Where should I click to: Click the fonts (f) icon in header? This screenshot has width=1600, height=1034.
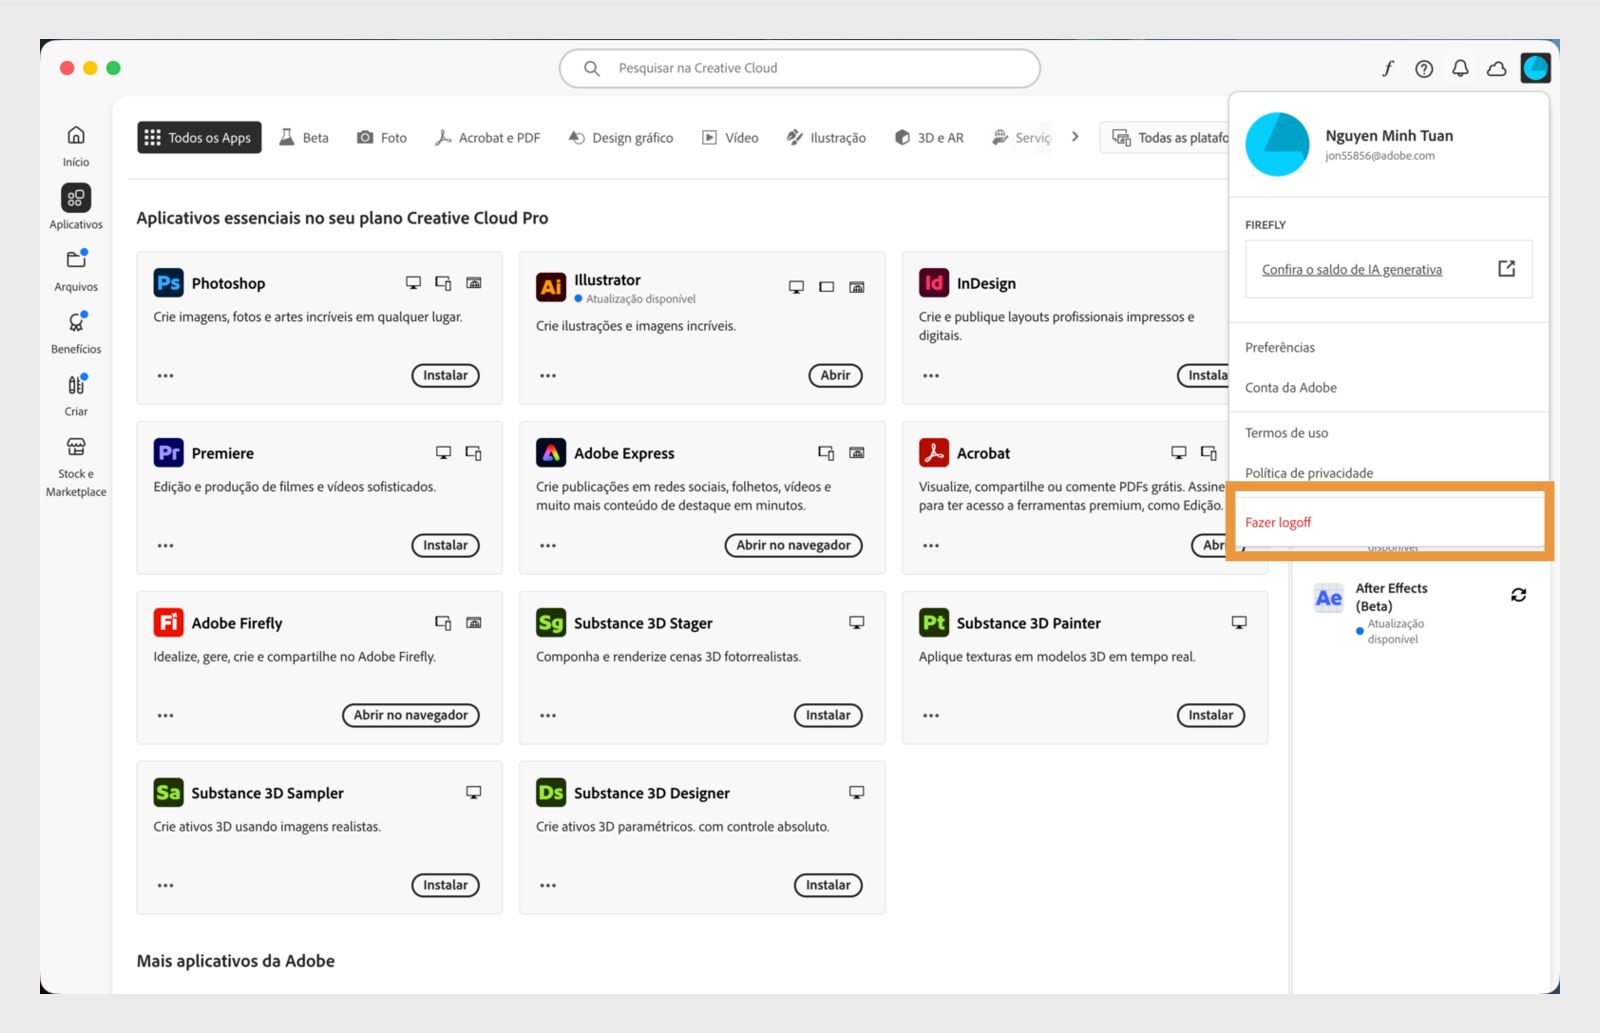pos(1388,68)
